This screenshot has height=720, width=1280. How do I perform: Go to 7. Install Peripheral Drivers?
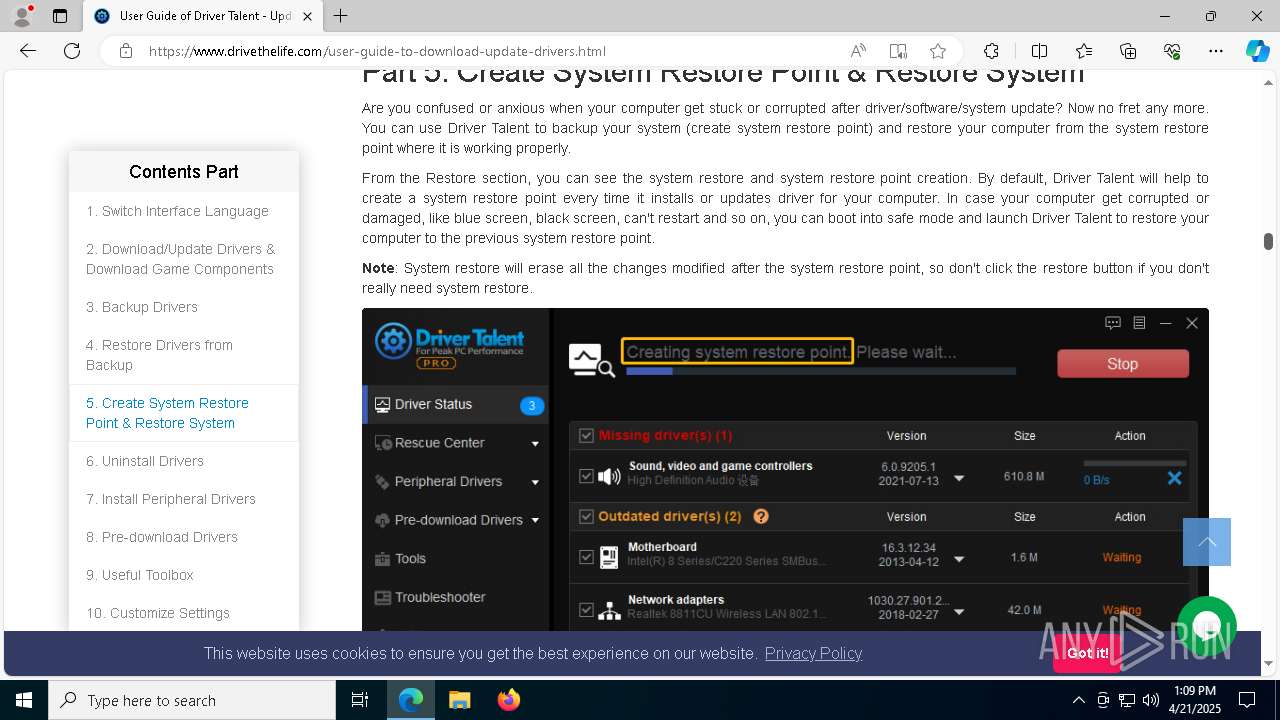171,499
